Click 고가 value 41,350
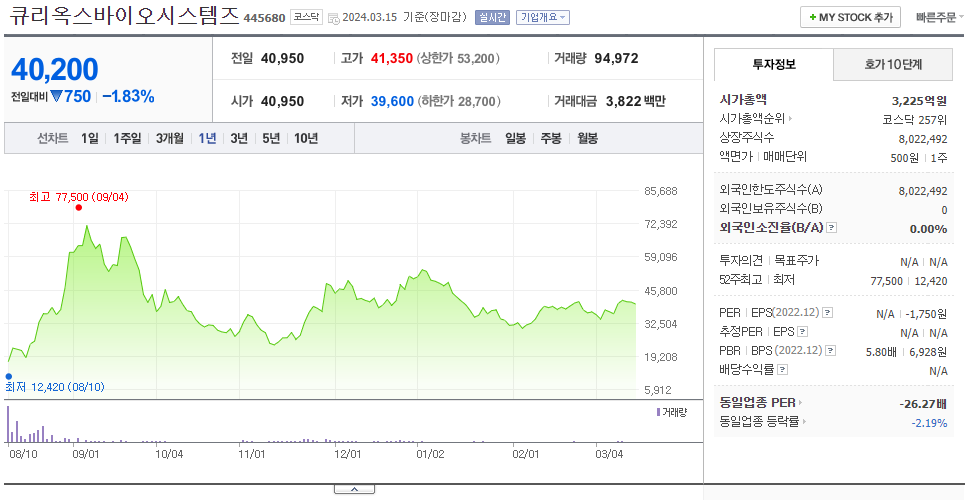This screenshot has height=500, width=968. [391, 59]
